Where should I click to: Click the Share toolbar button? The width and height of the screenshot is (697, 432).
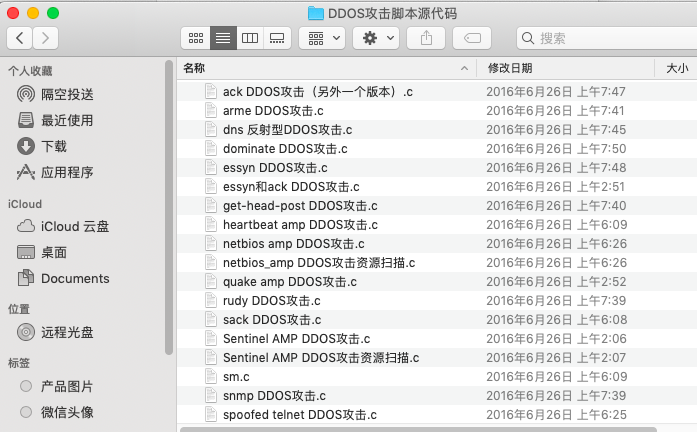pos(426,38)
